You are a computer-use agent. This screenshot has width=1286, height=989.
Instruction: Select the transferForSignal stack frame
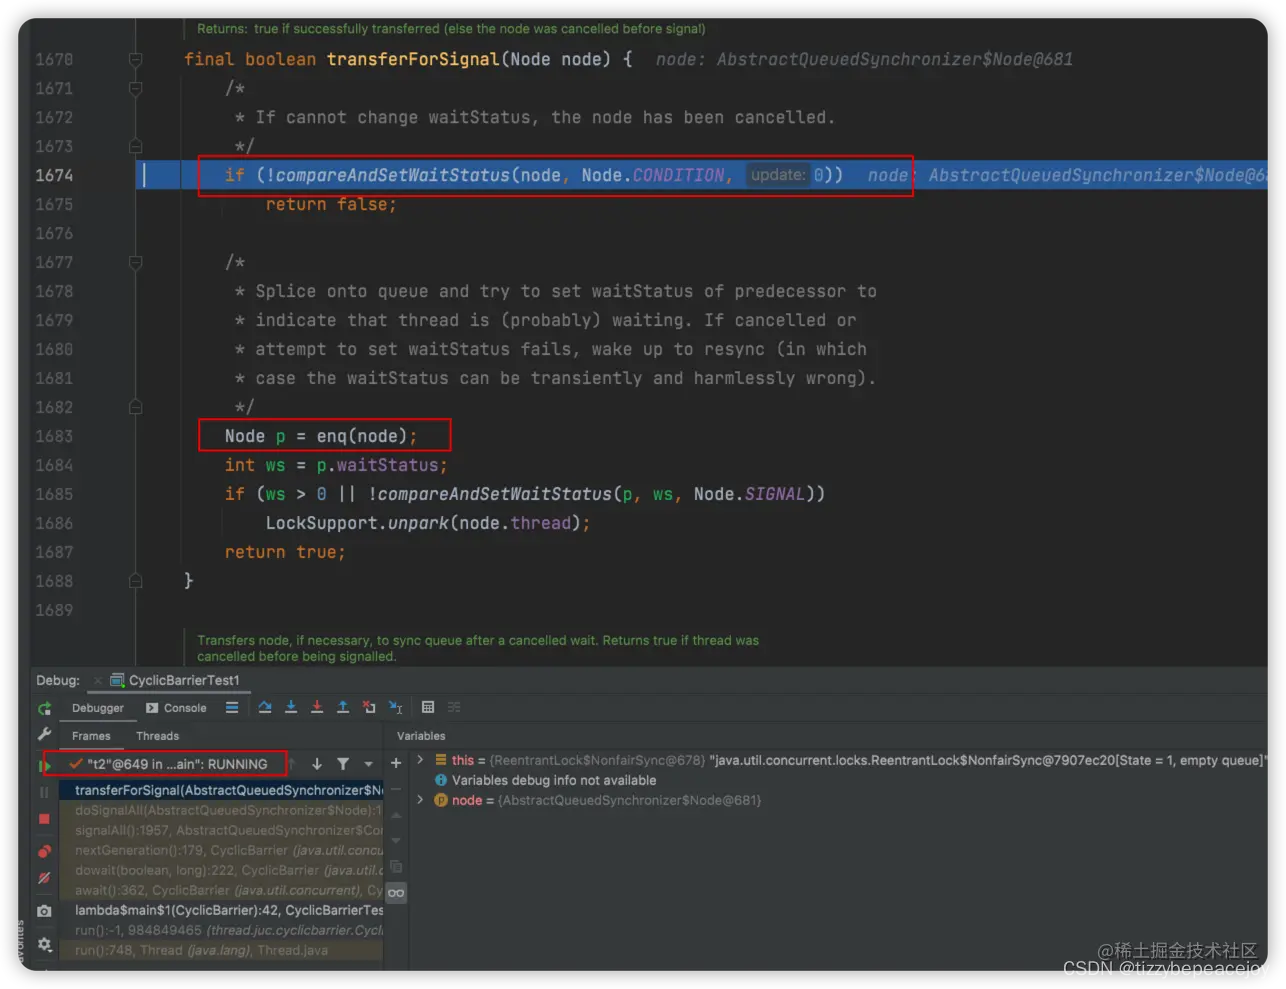221,790
